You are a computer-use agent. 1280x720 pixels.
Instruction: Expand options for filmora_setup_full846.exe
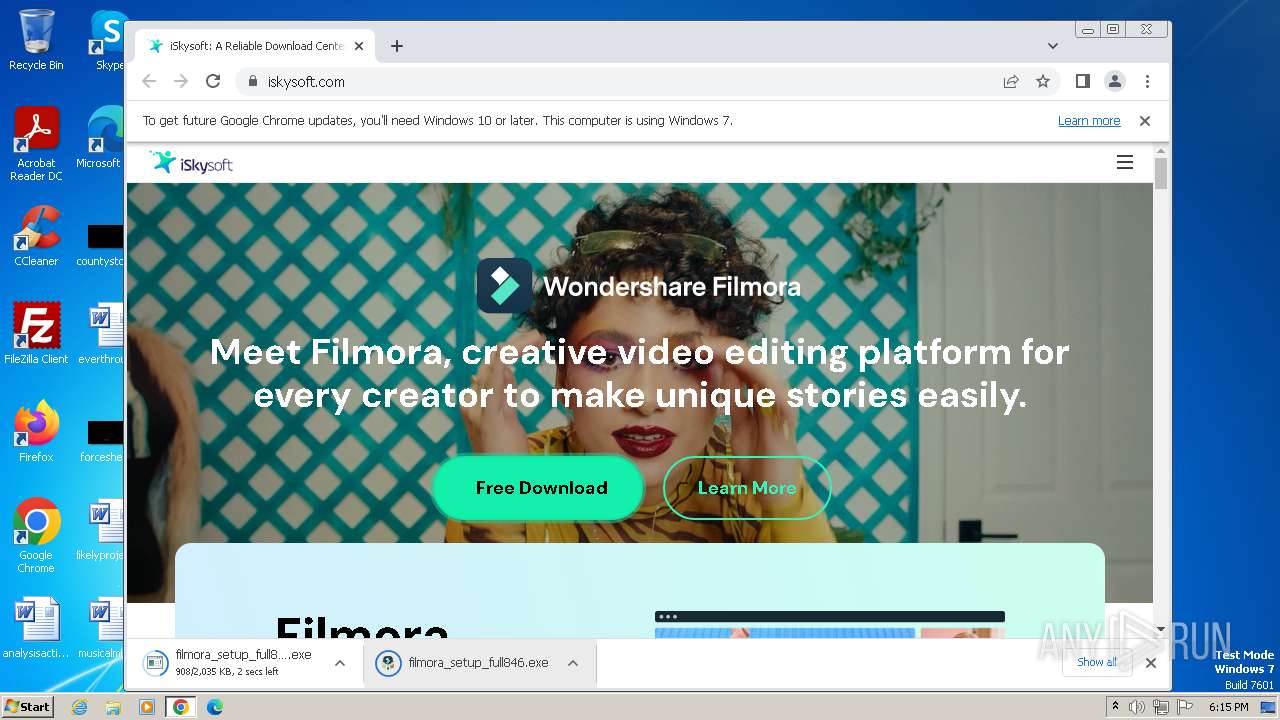click(x=573, y=663)
